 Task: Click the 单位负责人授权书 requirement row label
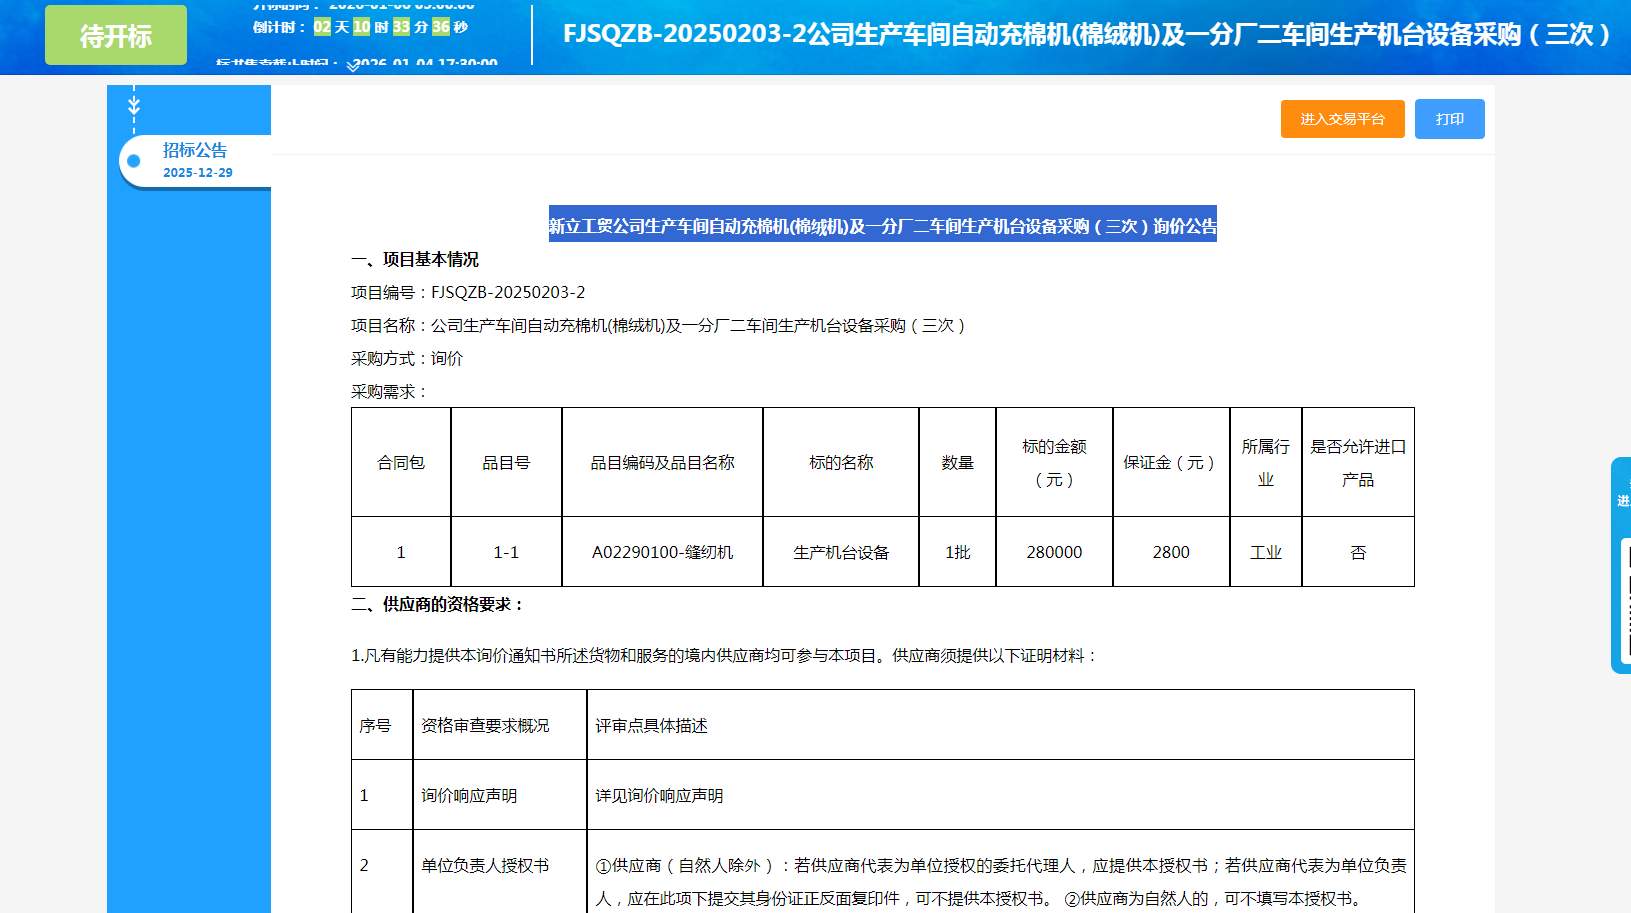[x=485, y=865]
